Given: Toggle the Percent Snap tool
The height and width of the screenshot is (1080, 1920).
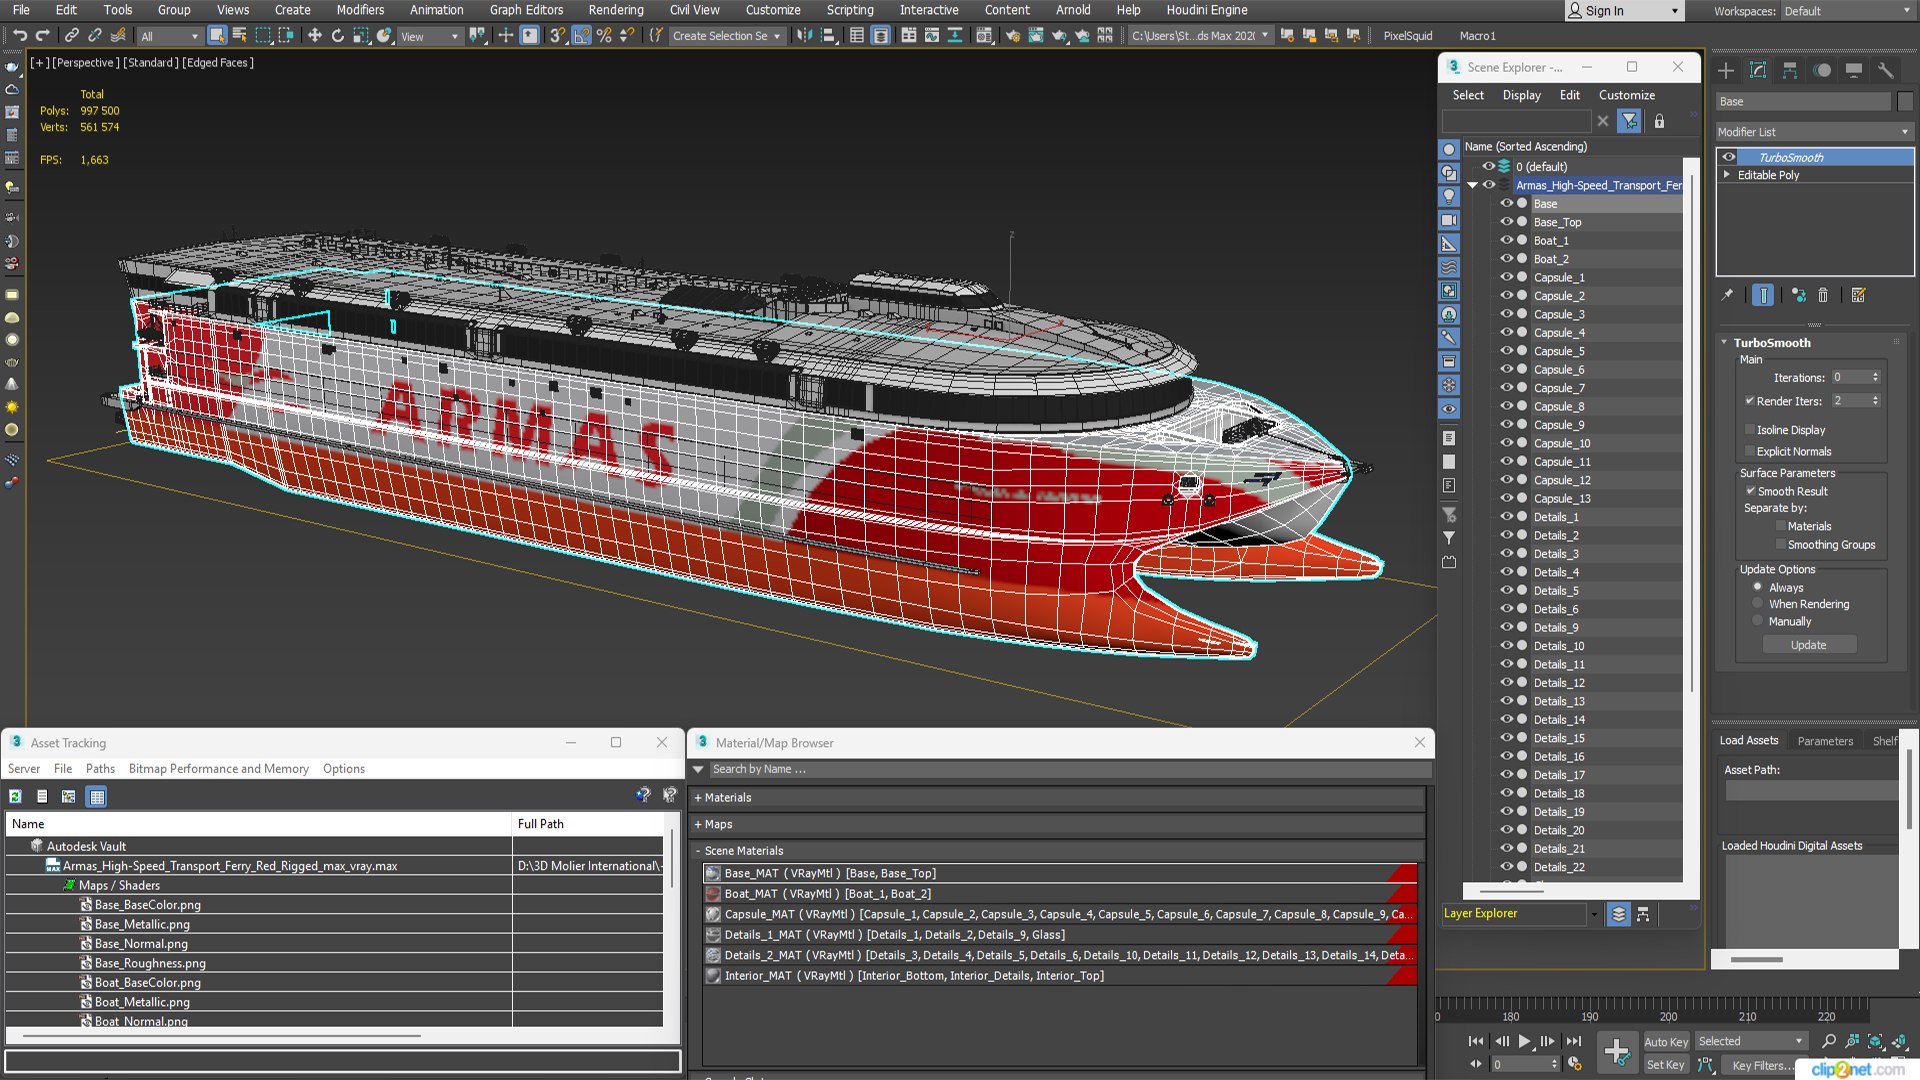Looking at the screenshot, I should pyautogui.click(x=604, y=35).
